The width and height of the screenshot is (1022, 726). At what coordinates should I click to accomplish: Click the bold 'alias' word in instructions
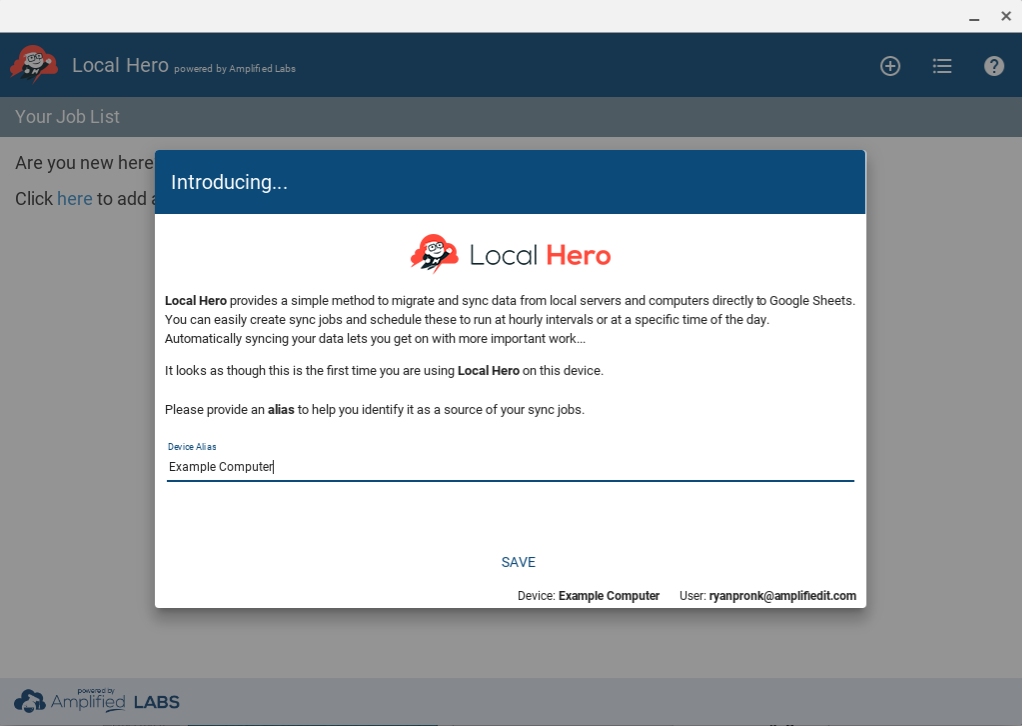point(281,410)
